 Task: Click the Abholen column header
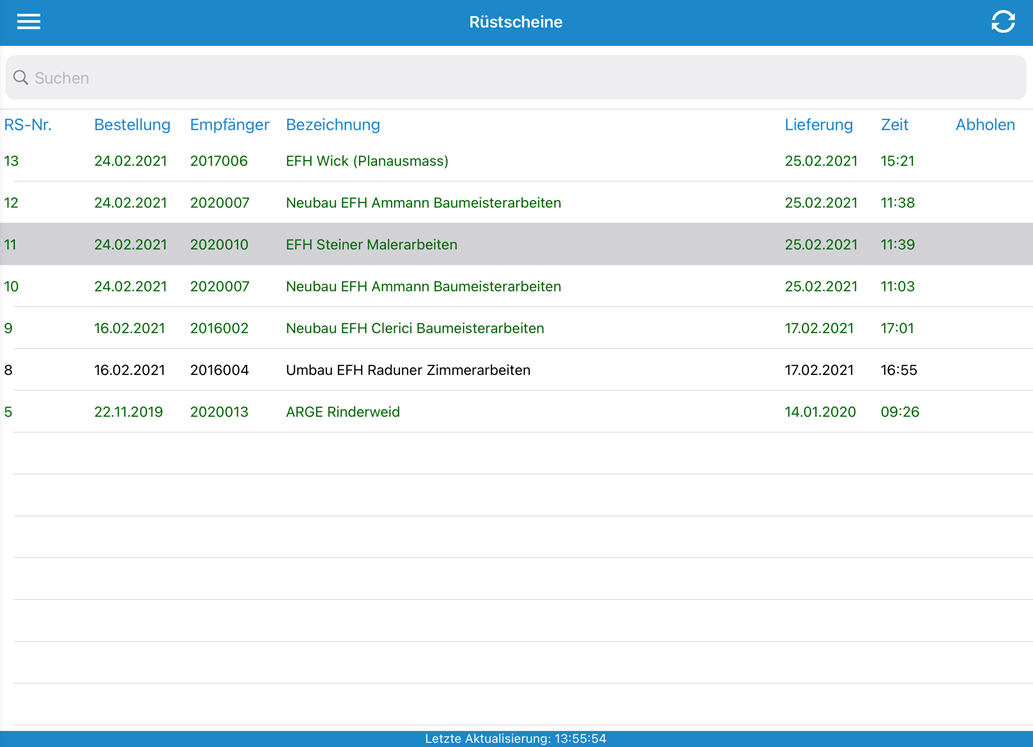(x=985, y=124)
